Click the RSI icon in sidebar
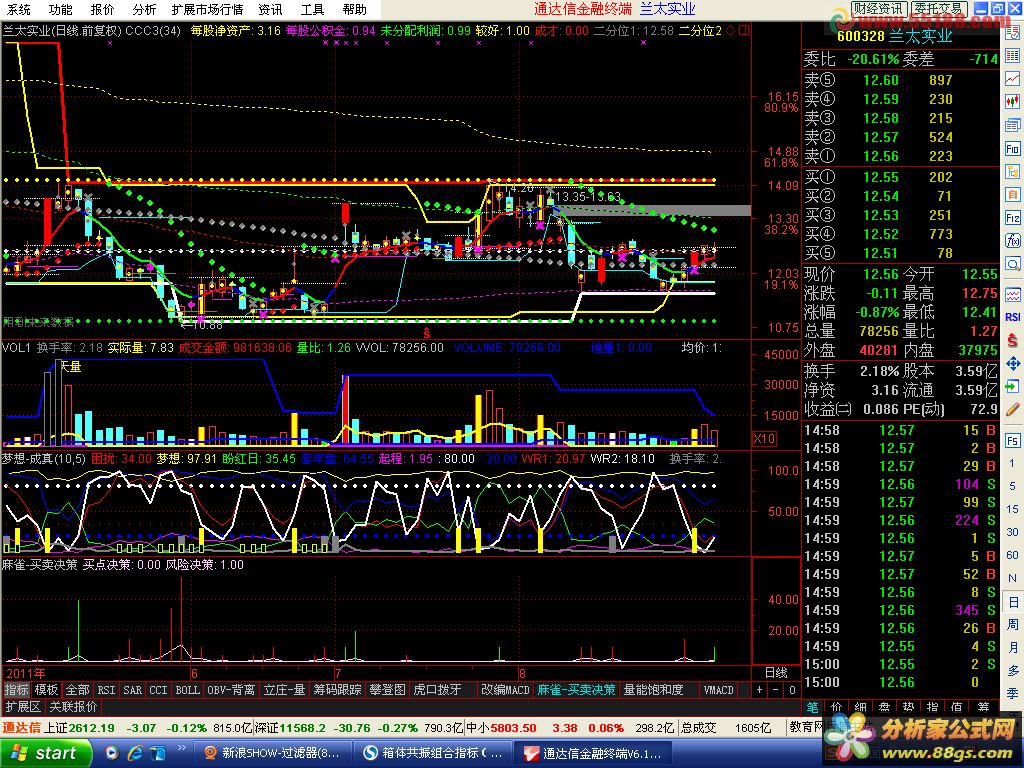The image size is (1024, 768). (x=1013, y=317)
